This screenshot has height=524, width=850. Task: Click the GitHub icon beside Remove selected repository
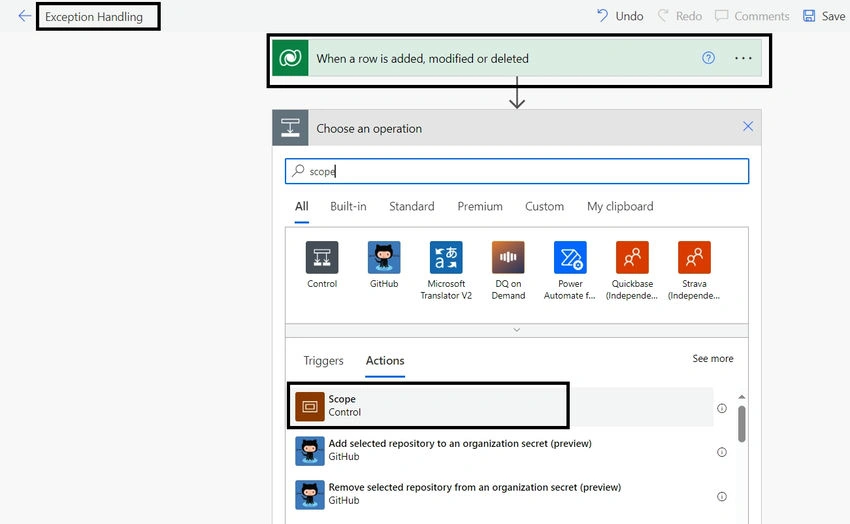coord(310,495)
